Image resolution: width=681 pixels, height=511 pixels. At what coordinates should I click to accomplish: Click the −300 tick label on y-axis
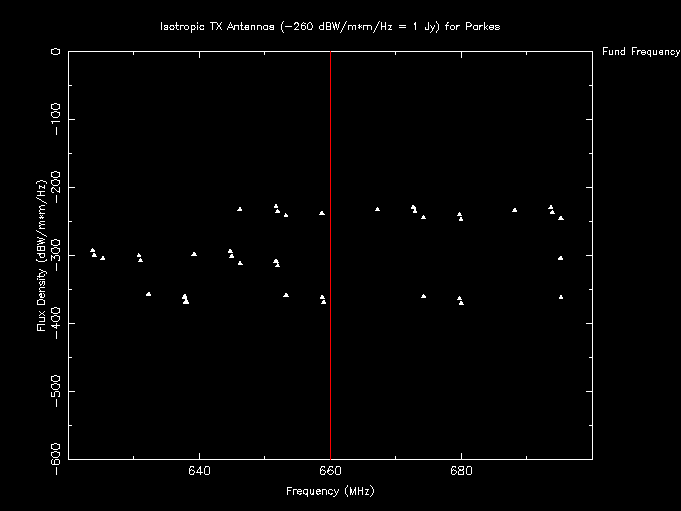click(56, 254)
